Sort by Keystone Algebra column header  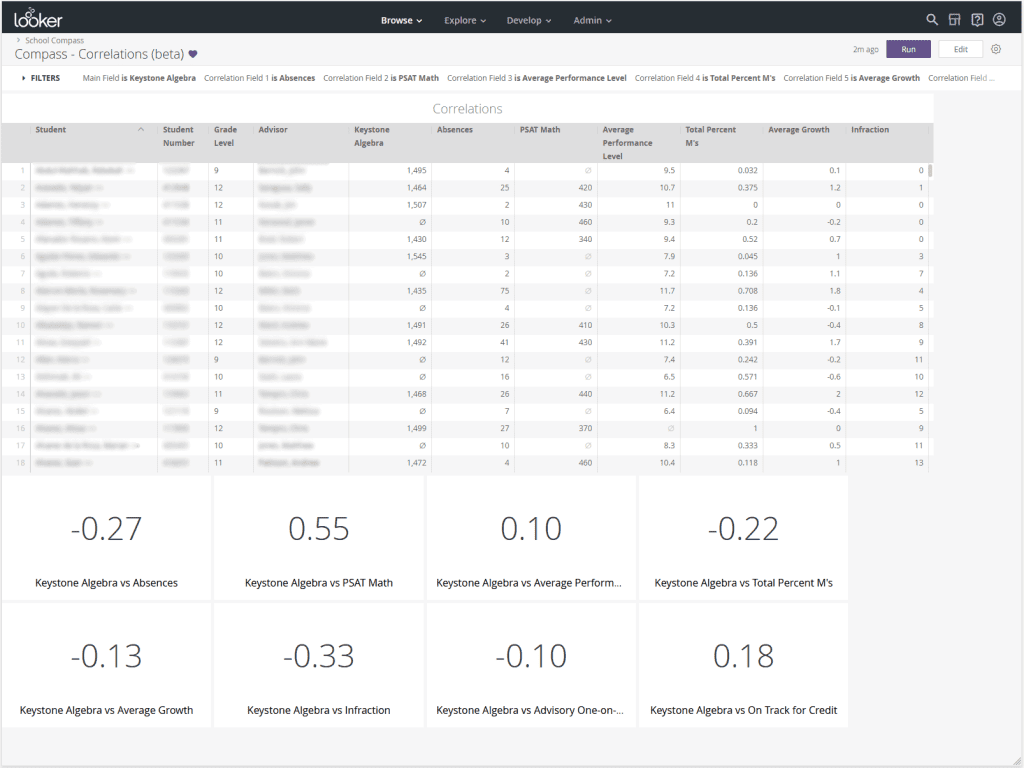coord(372,136)
